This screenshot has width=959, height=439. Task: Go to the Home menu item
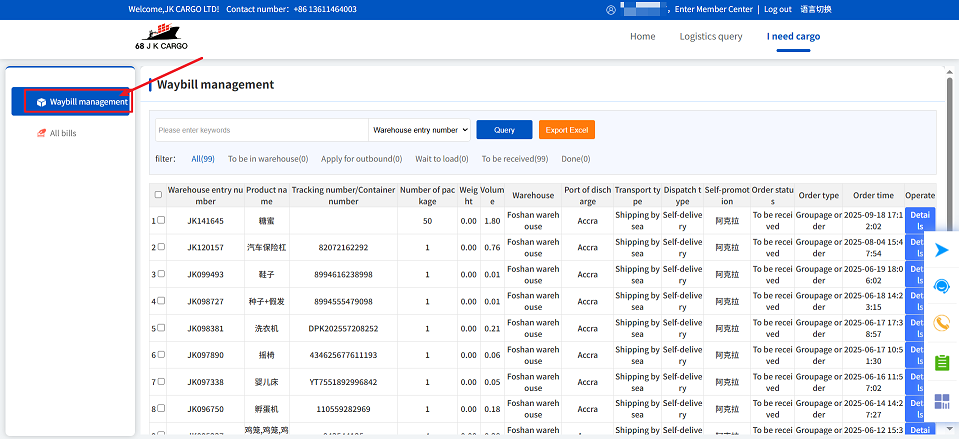point(642,37)
